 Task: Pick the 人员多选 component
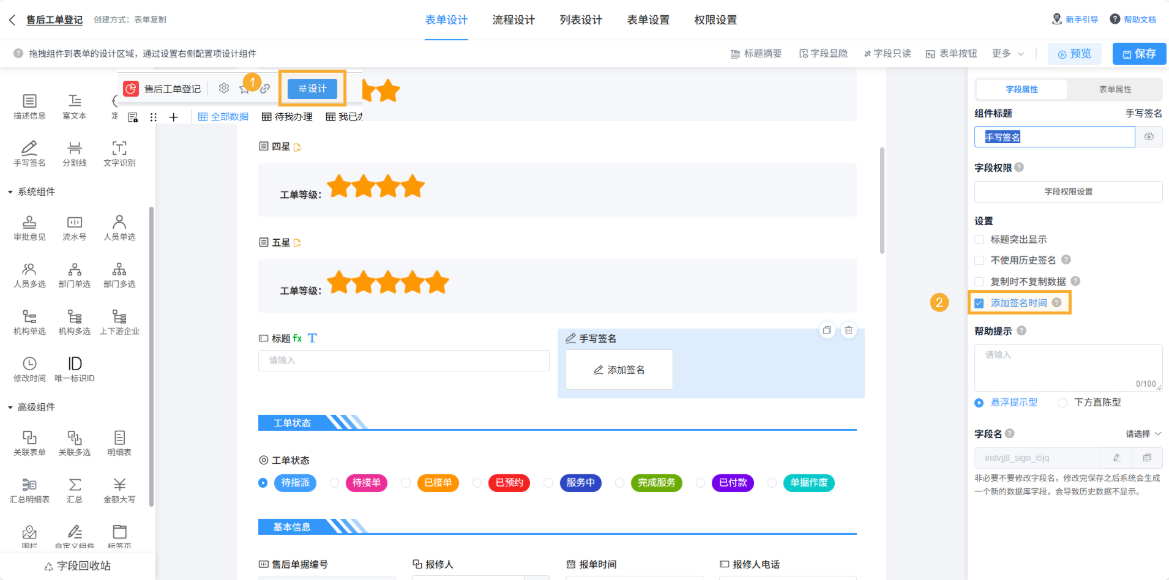click(30, 276)
